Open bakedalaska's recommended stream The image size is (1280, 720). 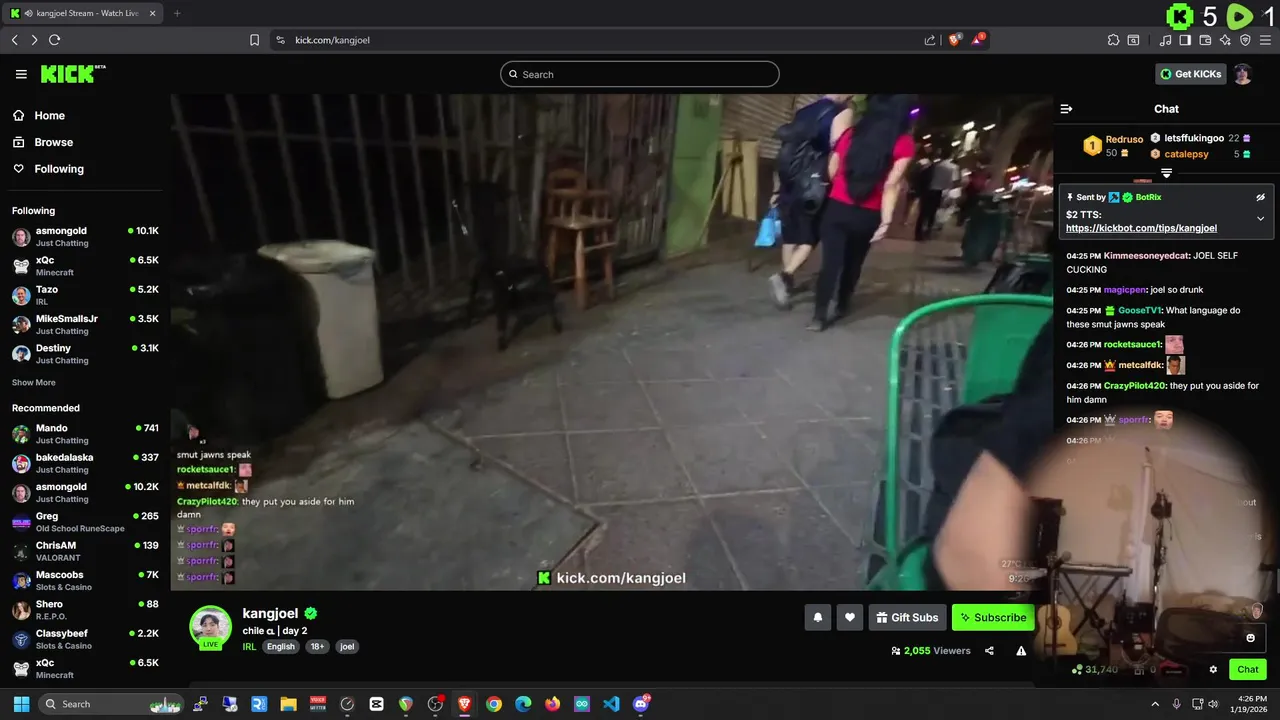tap(85, 463)
